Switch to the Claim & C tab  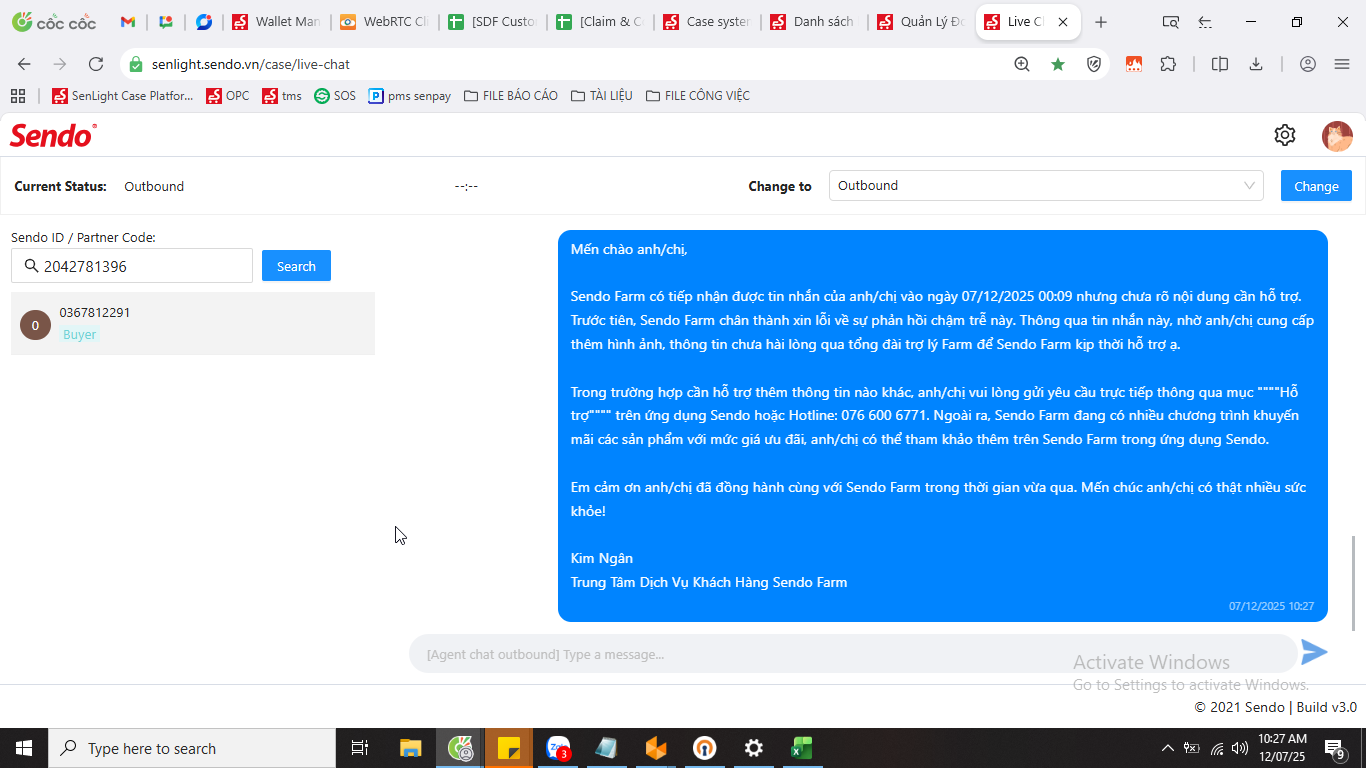click(601, 22)
